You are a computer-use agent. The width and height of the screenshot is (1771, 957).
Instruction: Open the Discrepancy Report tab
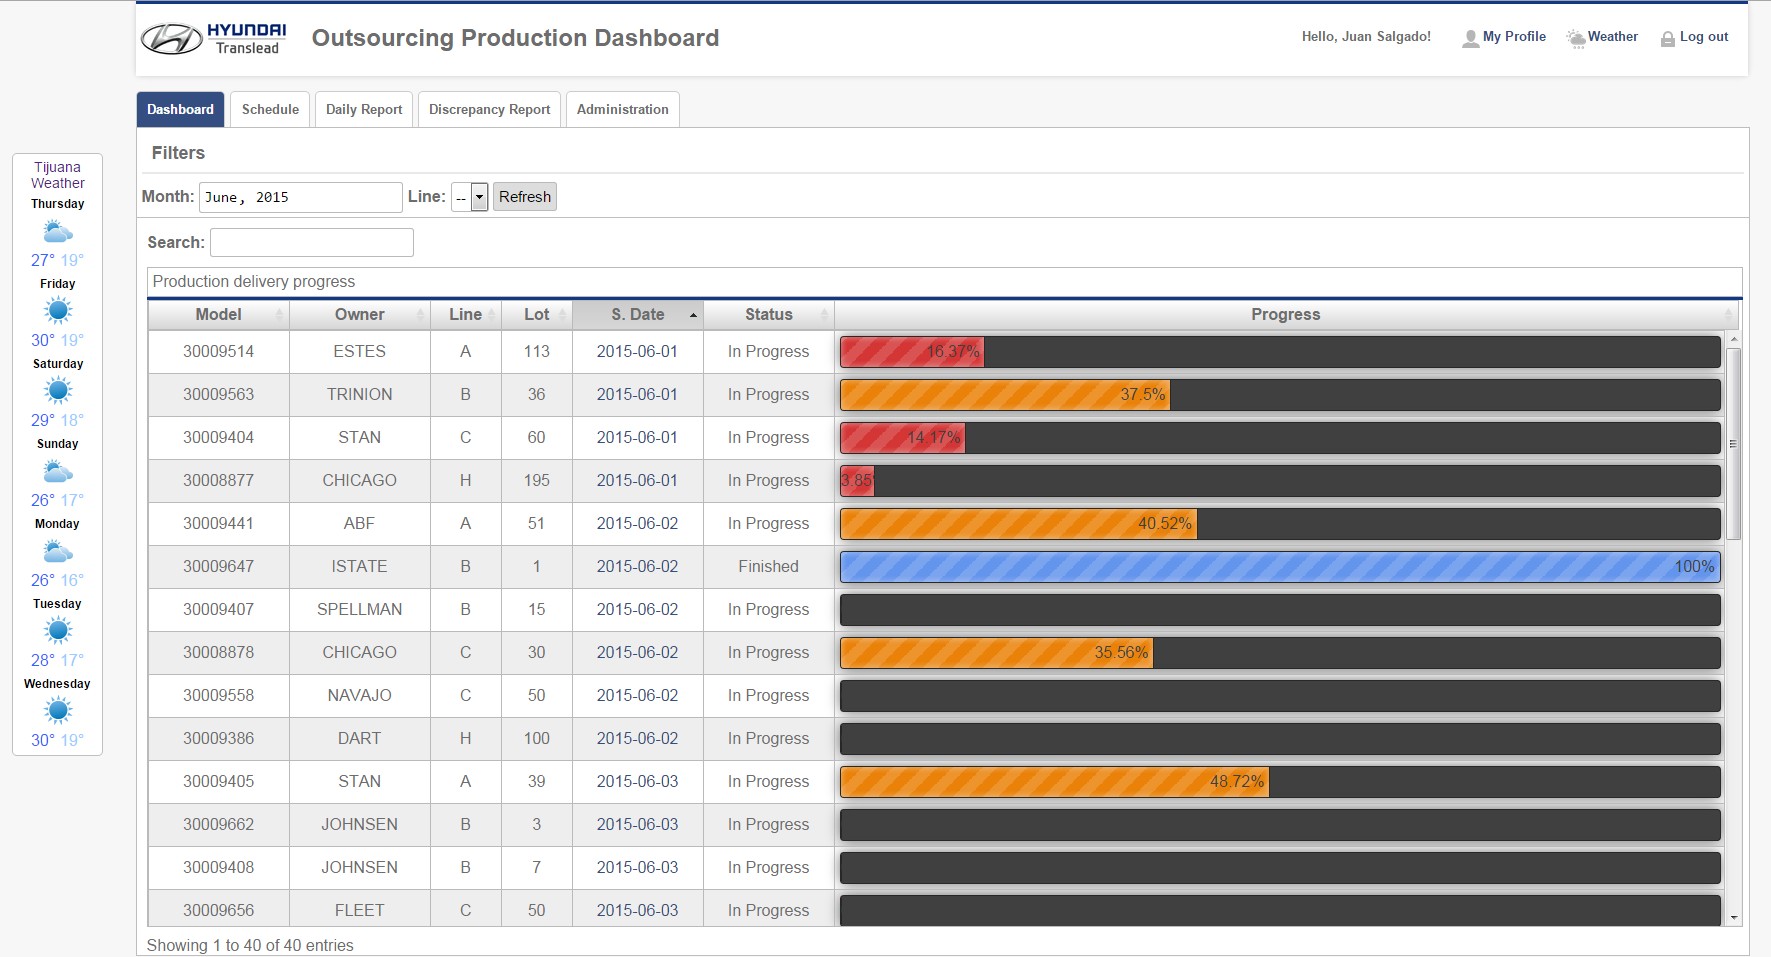[x=489, y=109]
